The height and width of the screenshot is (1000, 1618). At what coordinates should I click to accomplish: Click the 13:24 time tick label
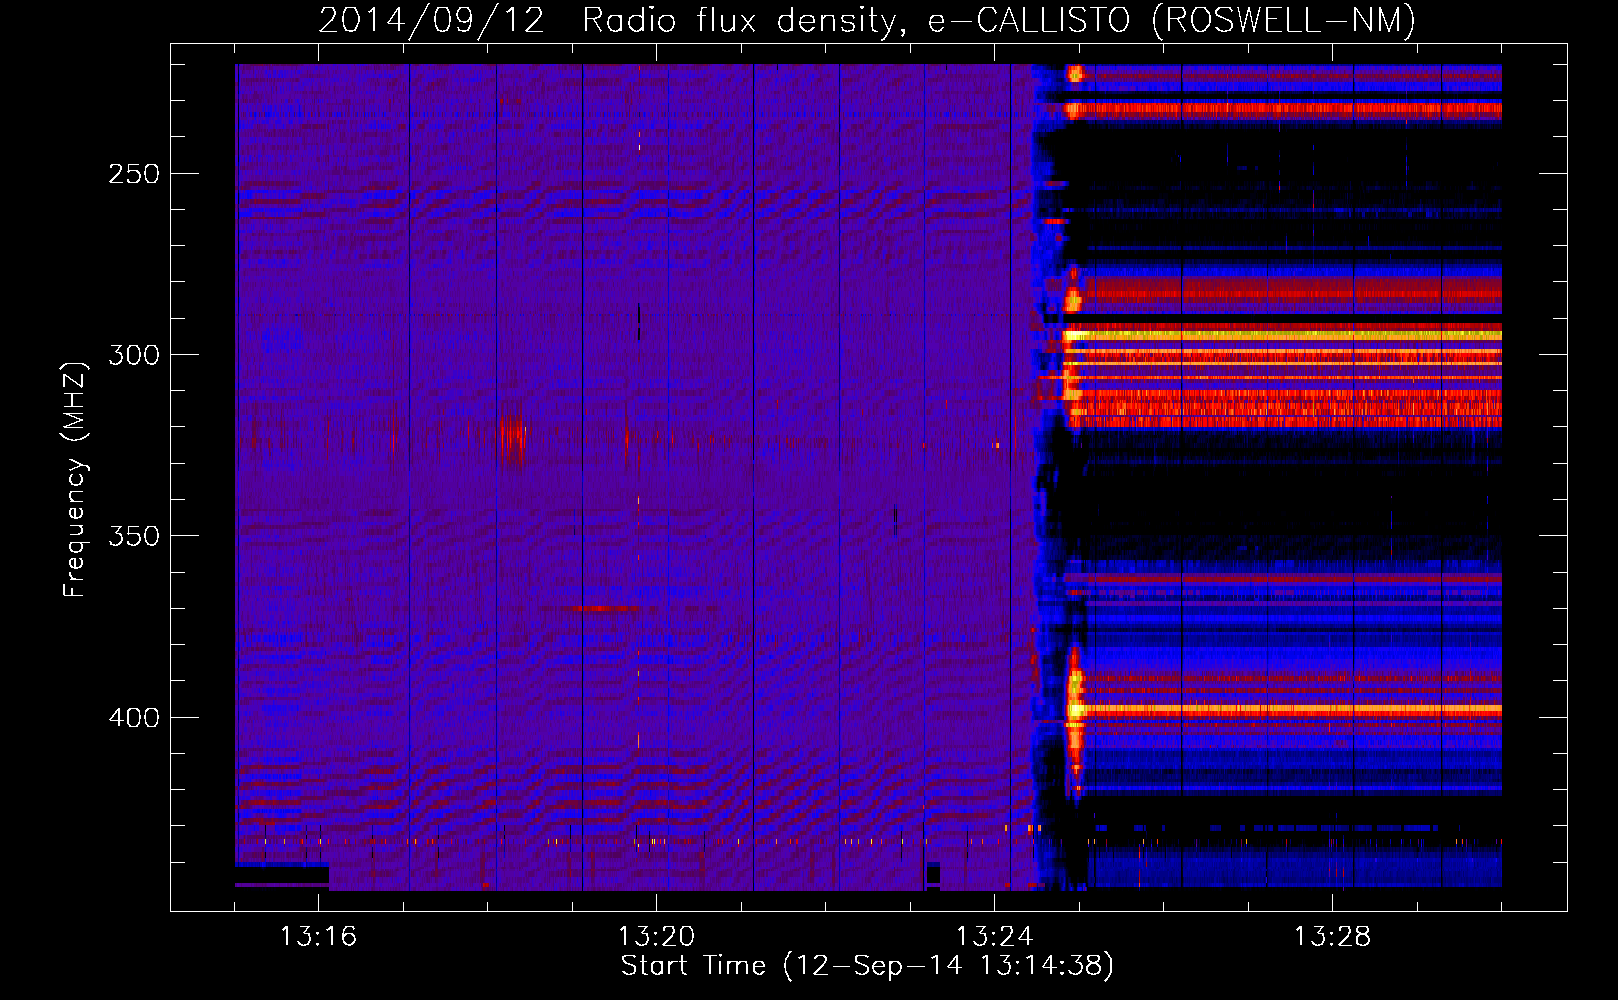click(x=994, y=936)
